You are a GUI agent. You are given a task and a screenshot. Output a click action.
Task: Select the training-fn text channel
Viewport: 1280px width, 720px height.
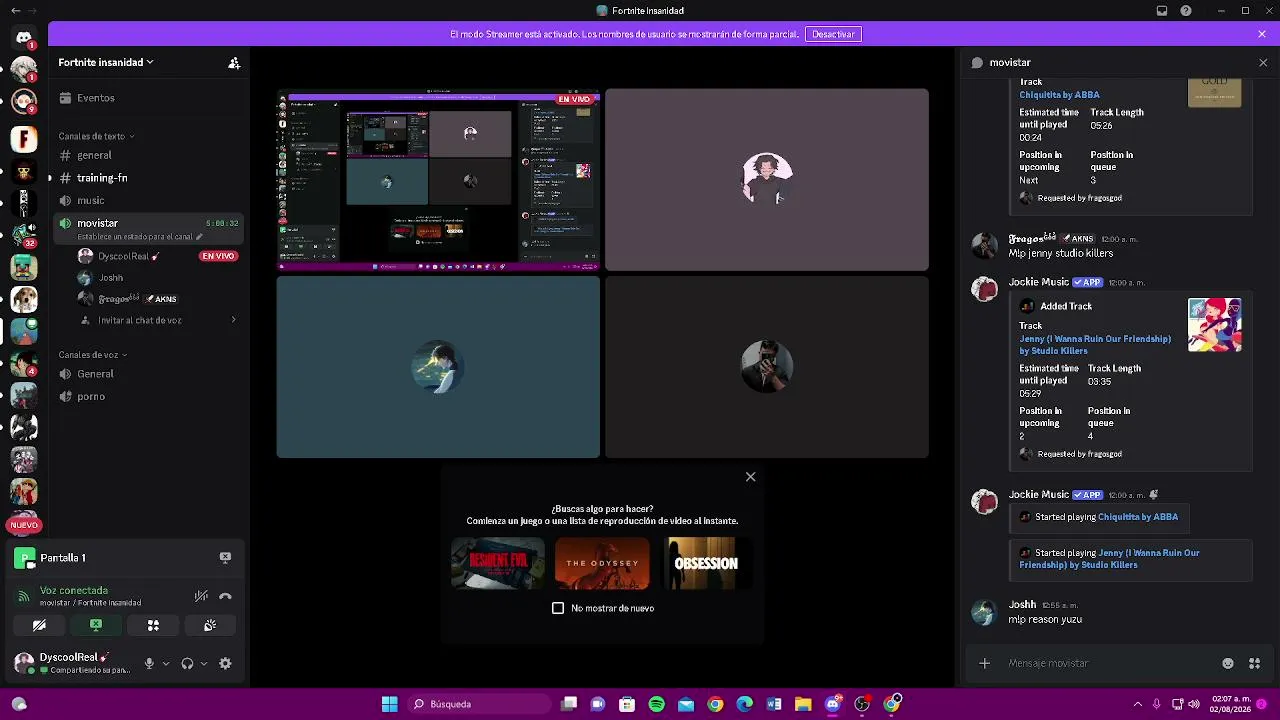[x=146, y=178]
